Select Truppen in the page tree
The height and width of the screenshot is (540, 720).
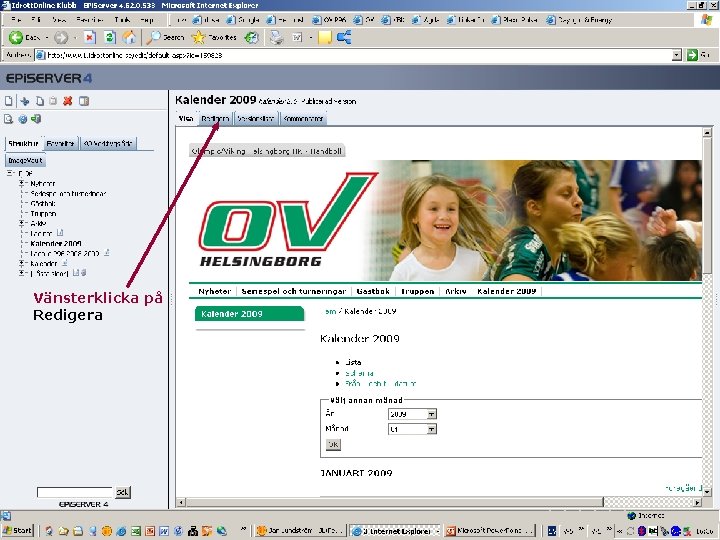point(43,214)
